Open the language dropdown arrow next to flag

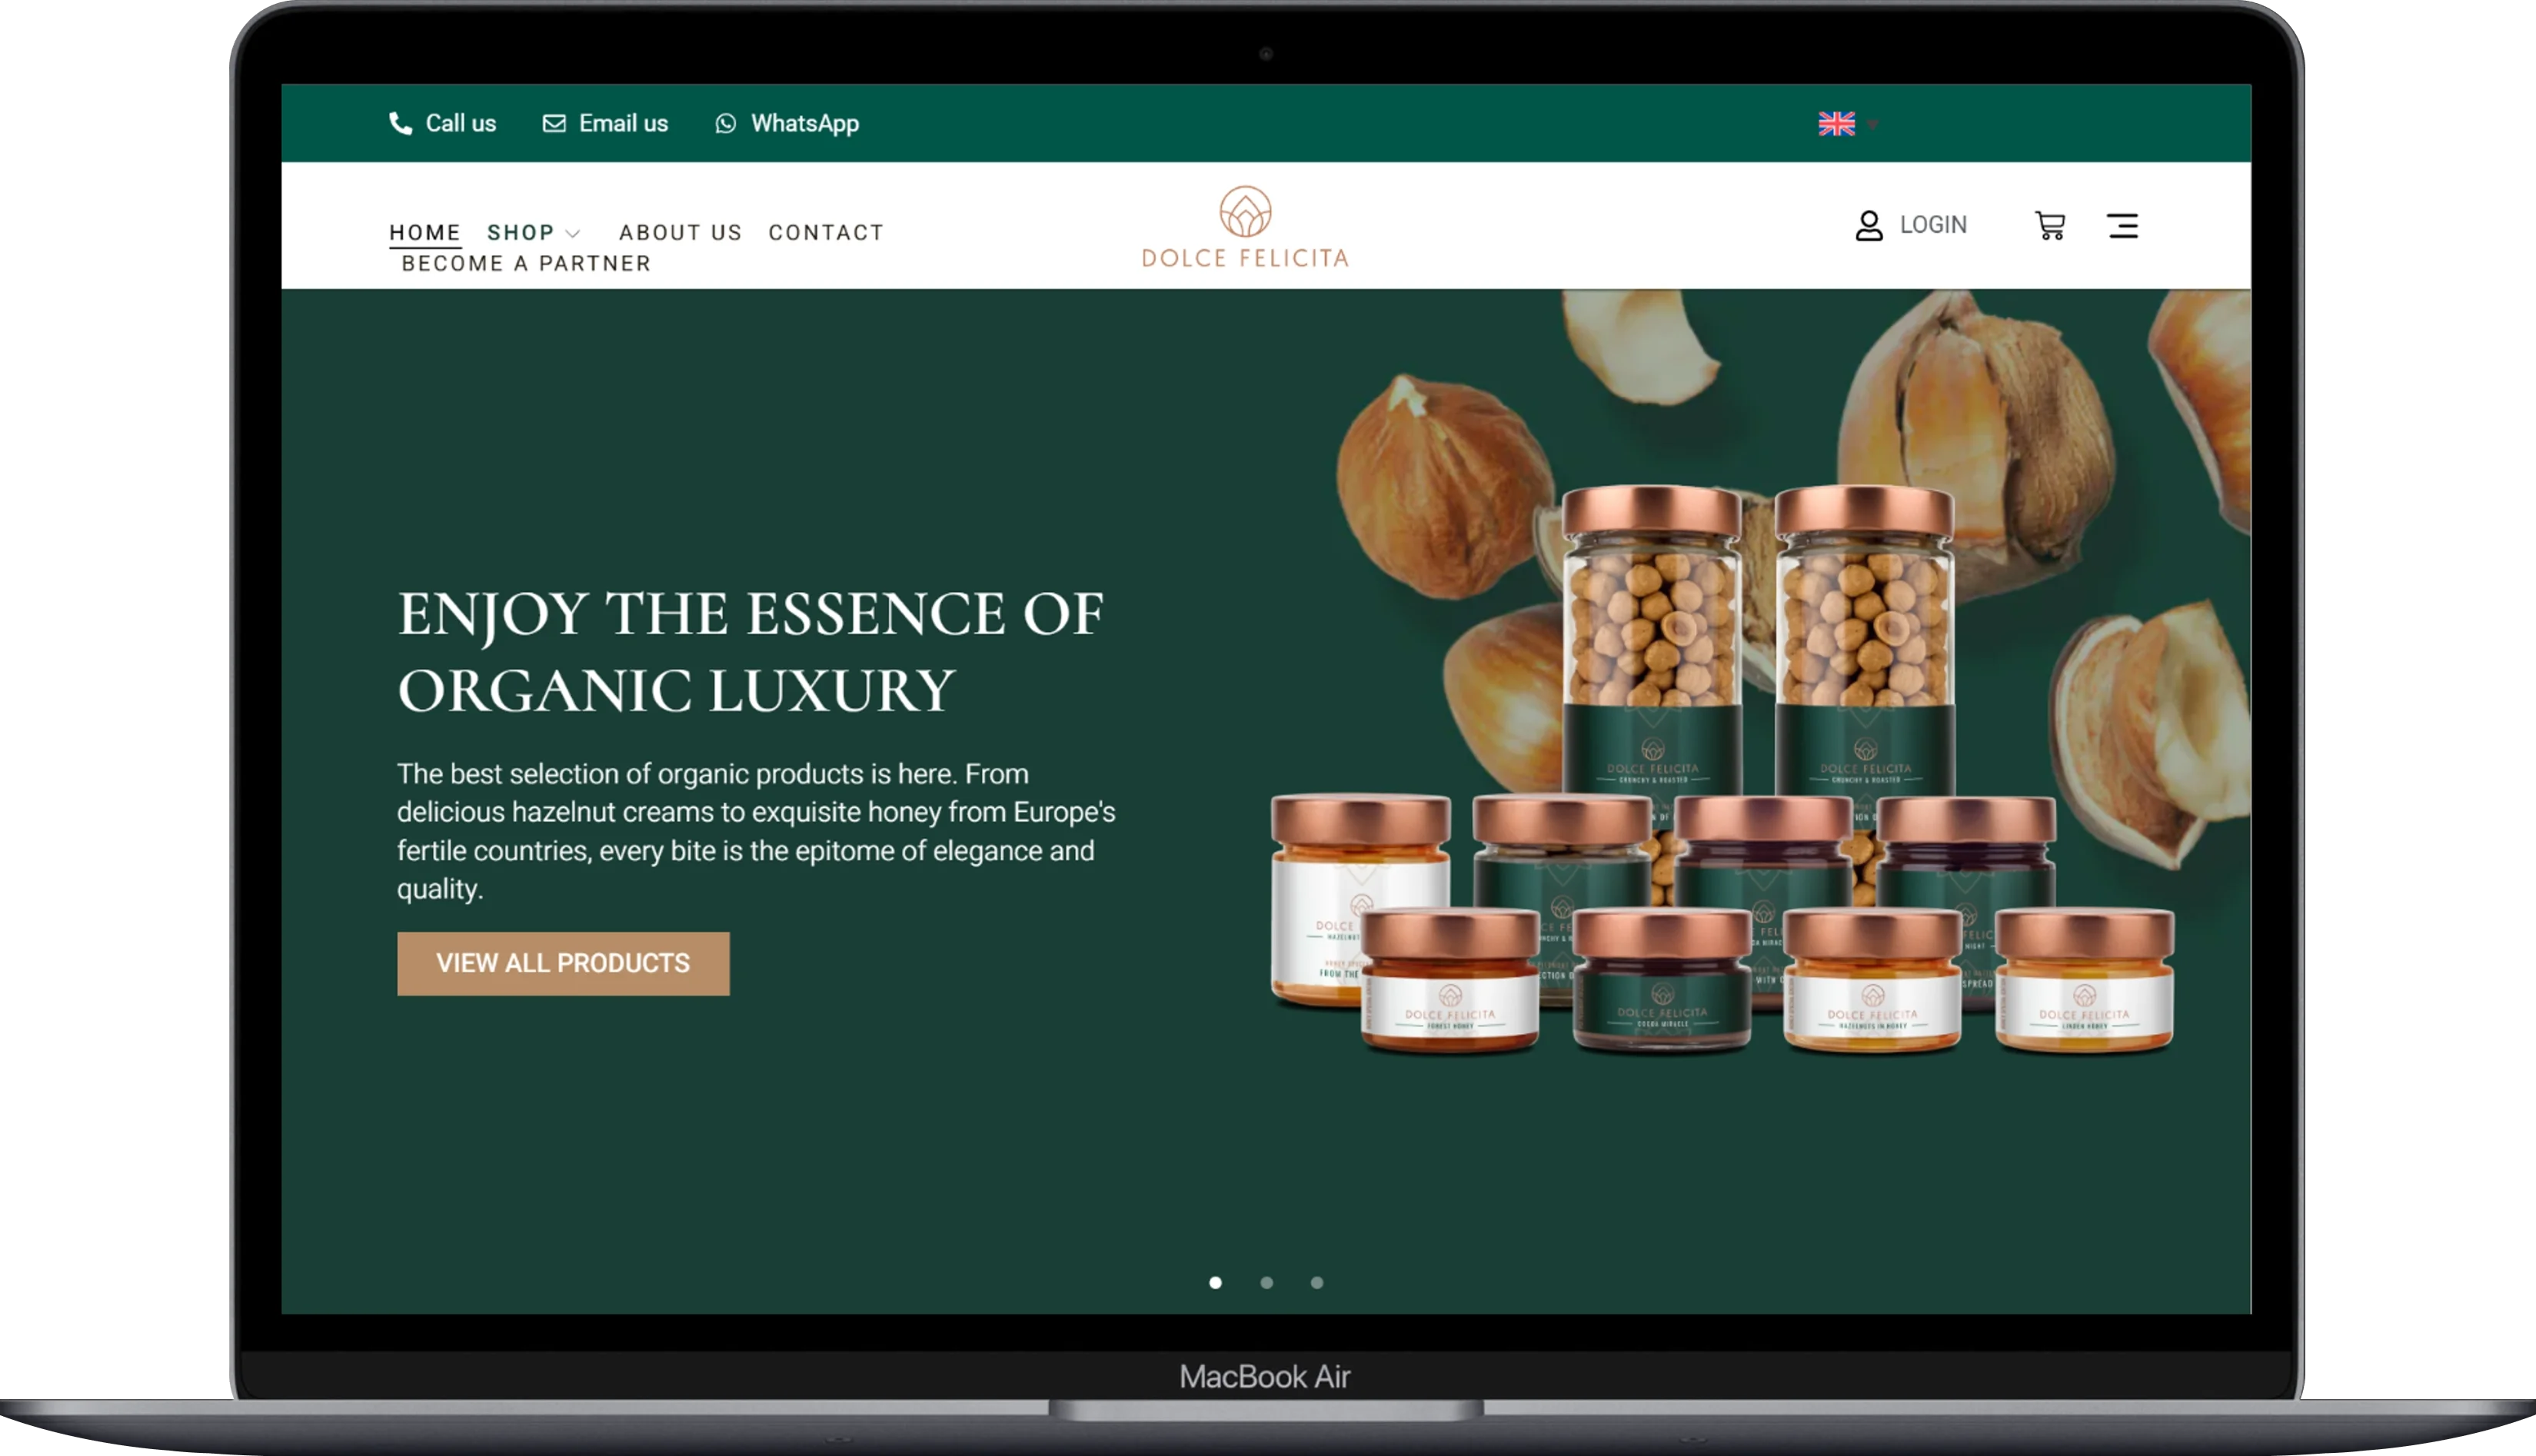click(x=1872, y=125)
